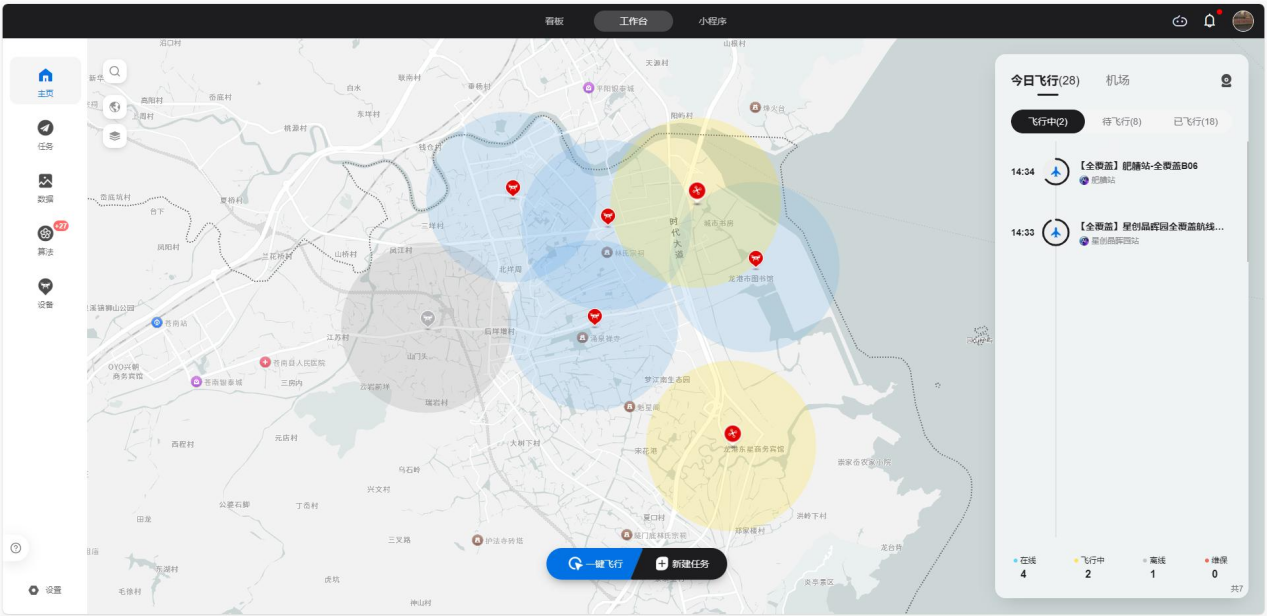
Task: Click the robot assistant icon in top bar
Action: click(1180, 21)
